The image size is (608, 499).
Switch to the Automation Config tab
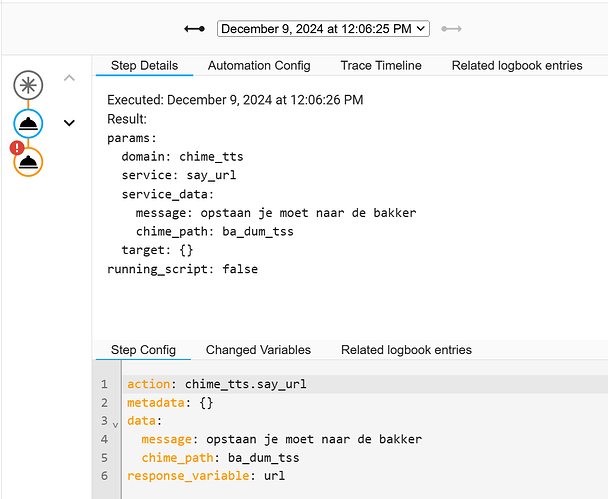[259, 66]
